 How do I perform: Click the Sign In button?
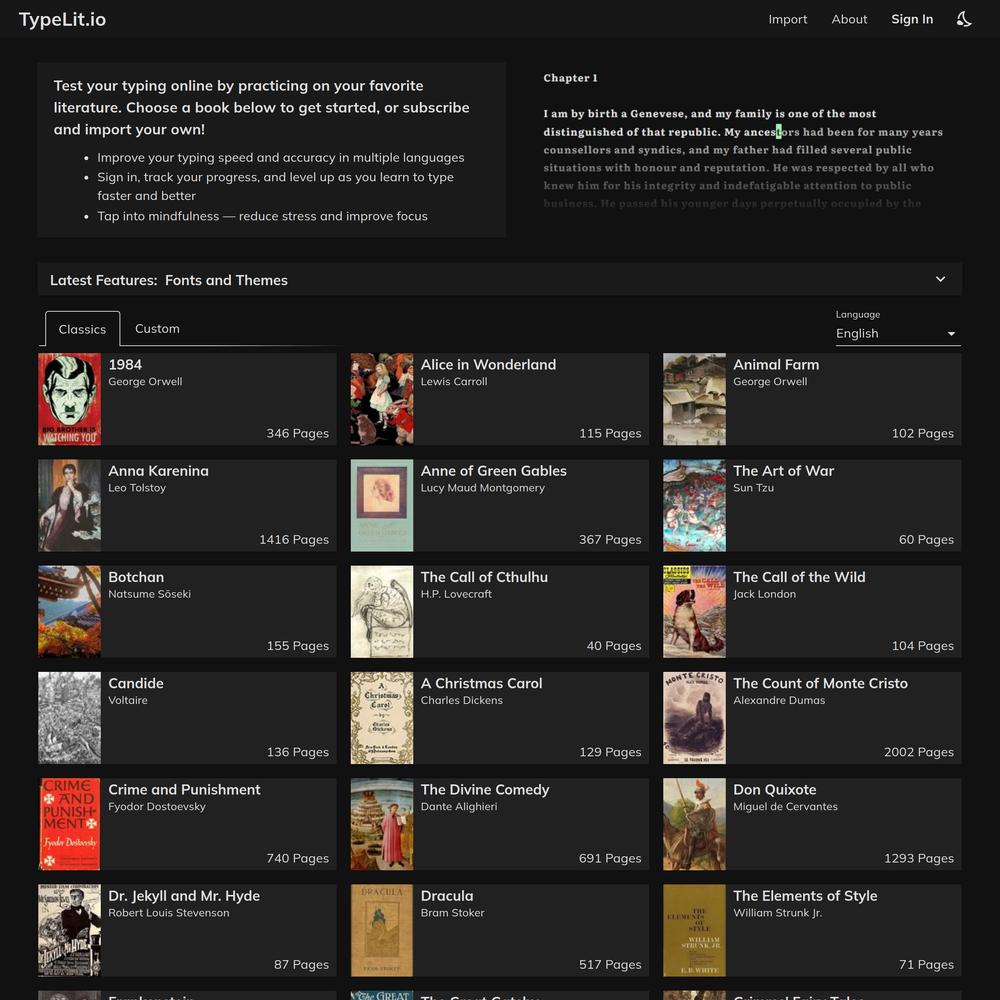(912, 19)
